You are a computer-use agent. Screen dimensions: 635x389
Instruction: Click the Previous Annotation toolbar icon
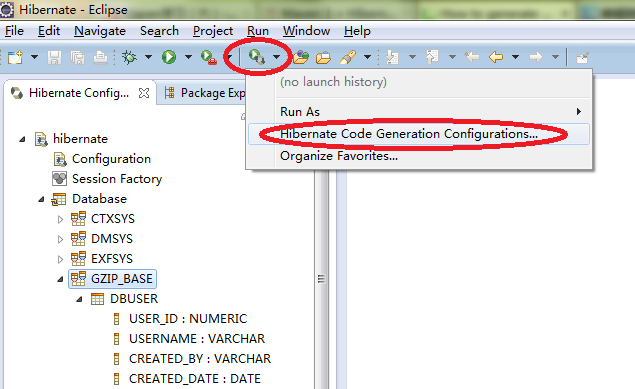tap(432, 57)
